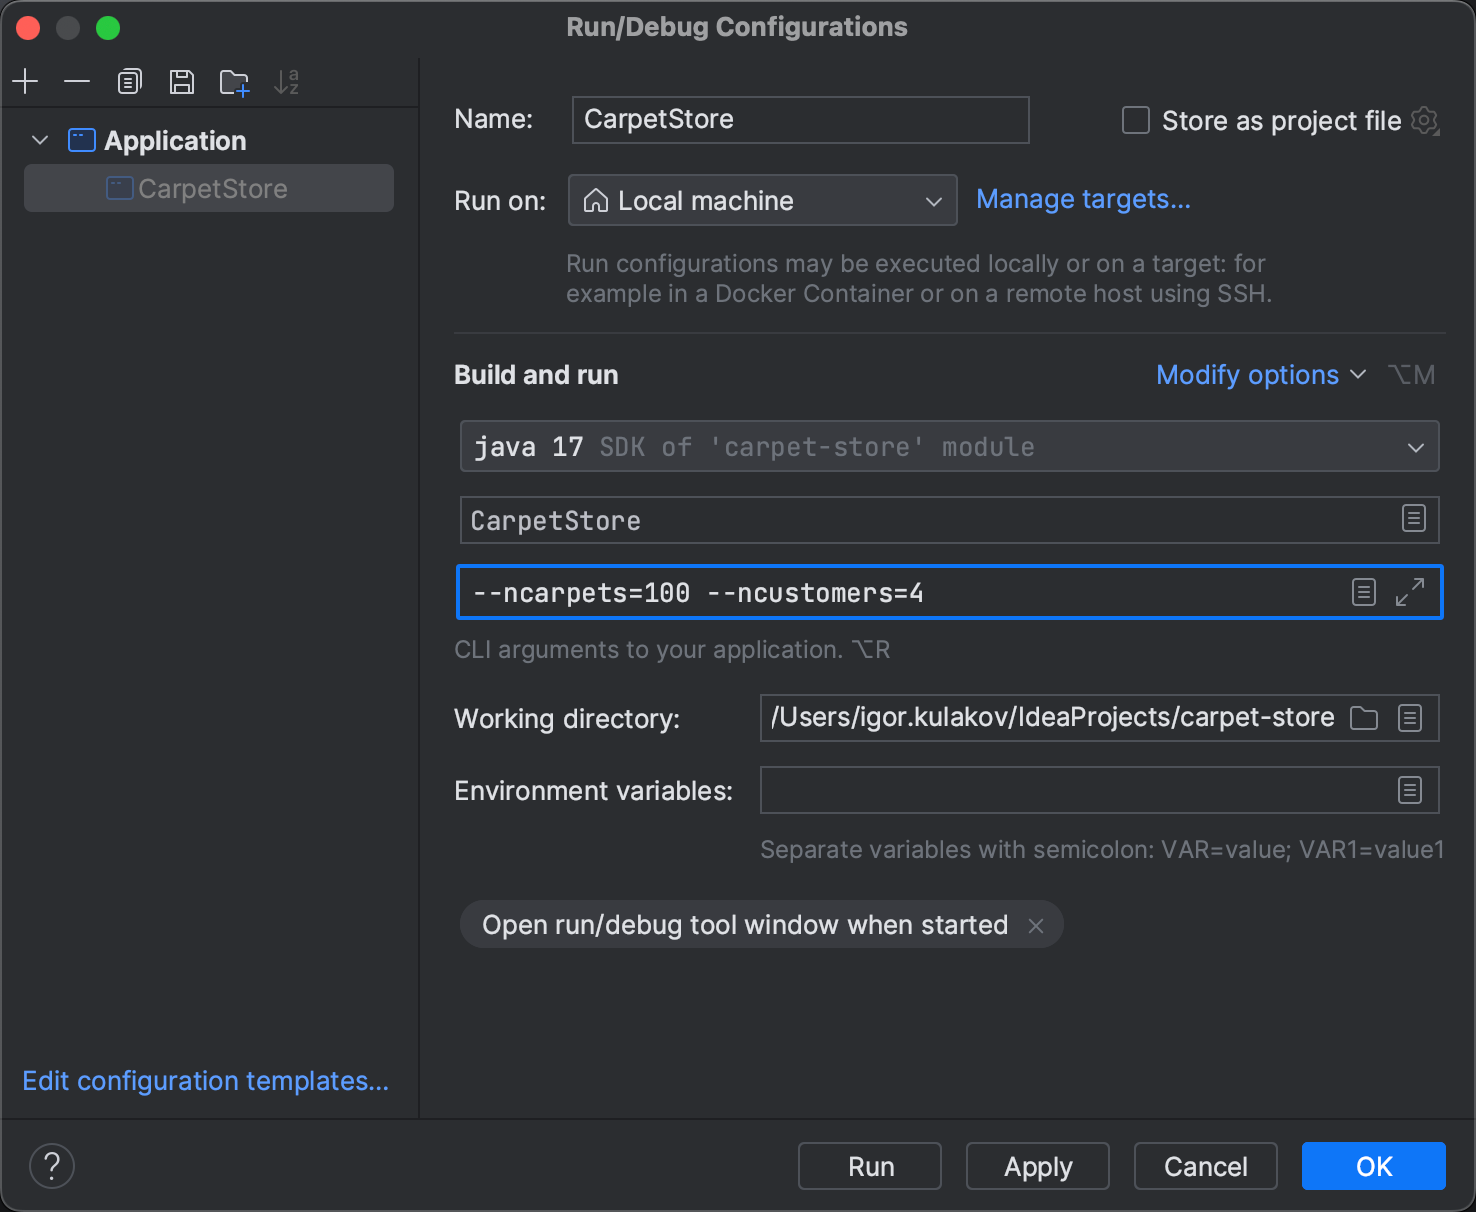Sort configurations alphabetically
The height and width of the screenshot is (1212, 1476).
(287, 81)
